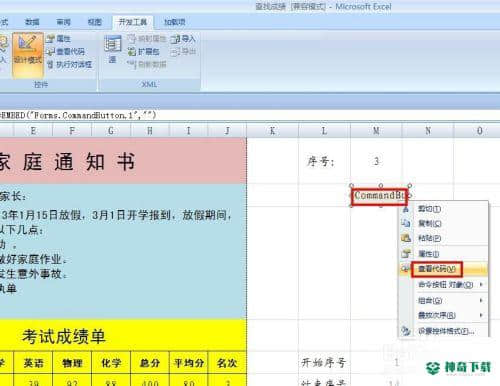The image size is (500, 386).
Task: Click 查看代码(V) in context menu
Action: click(x=437, y=269)
